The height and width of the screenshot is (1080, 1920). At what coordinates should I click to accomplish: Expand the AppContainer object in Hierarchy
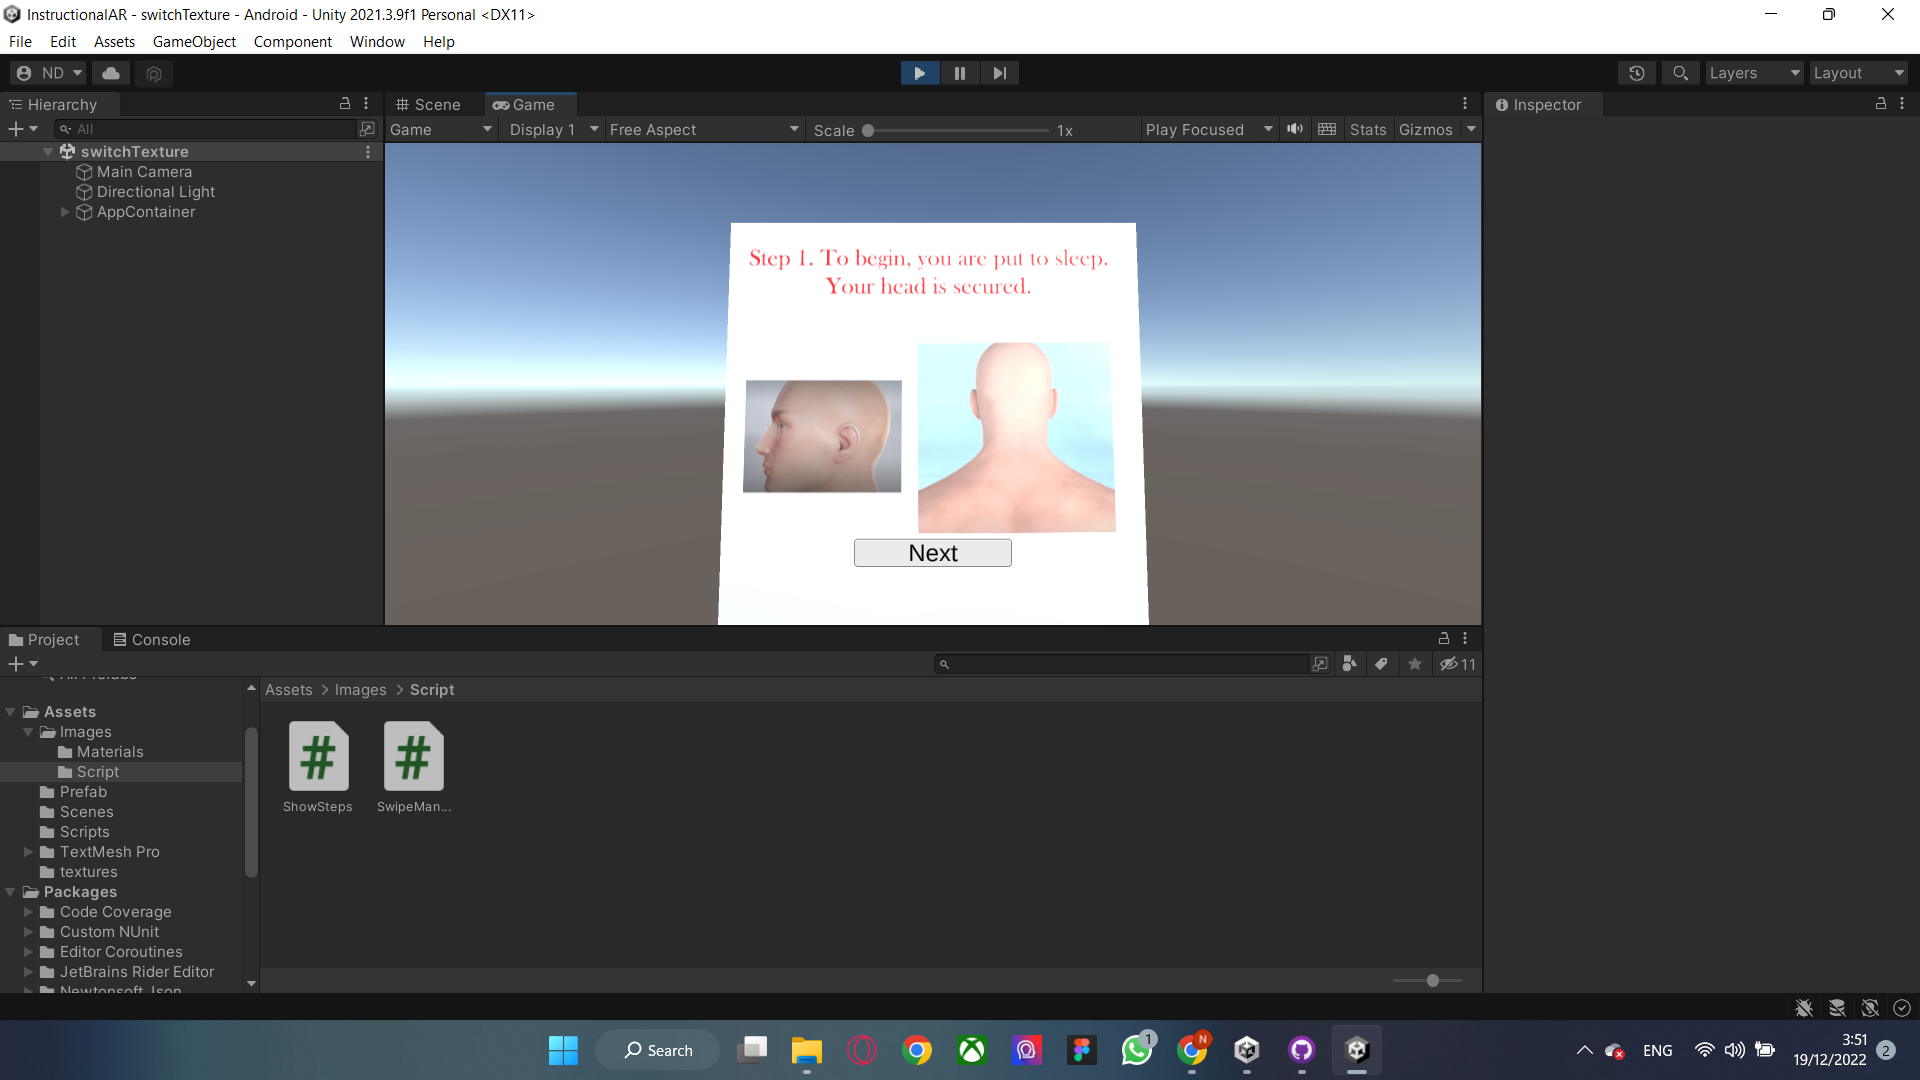pos(65,212)
